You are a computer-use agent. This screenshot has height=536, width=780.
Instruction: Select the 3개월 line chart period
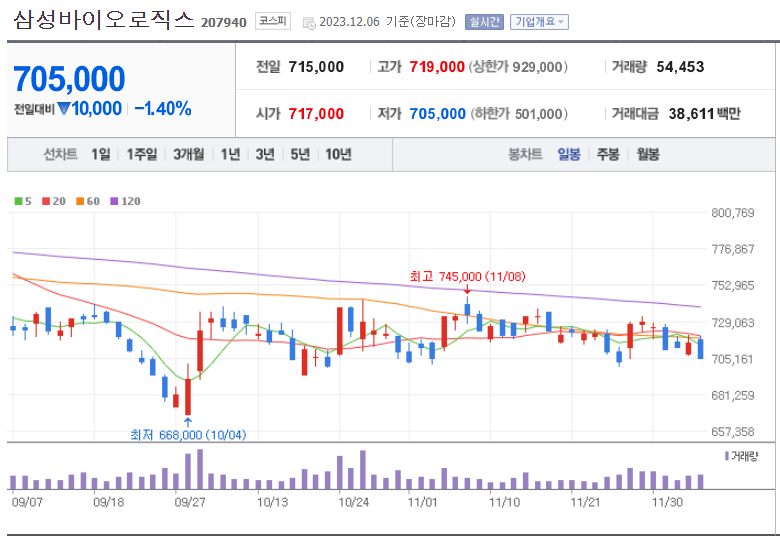pyautogui.click(x=189, y=154)
